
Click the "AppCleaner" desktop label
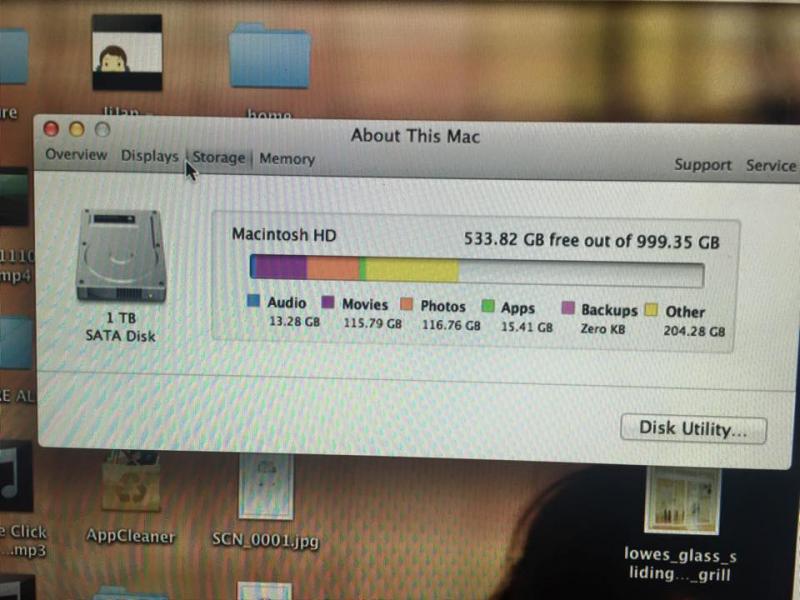click(x=131, y=536)
